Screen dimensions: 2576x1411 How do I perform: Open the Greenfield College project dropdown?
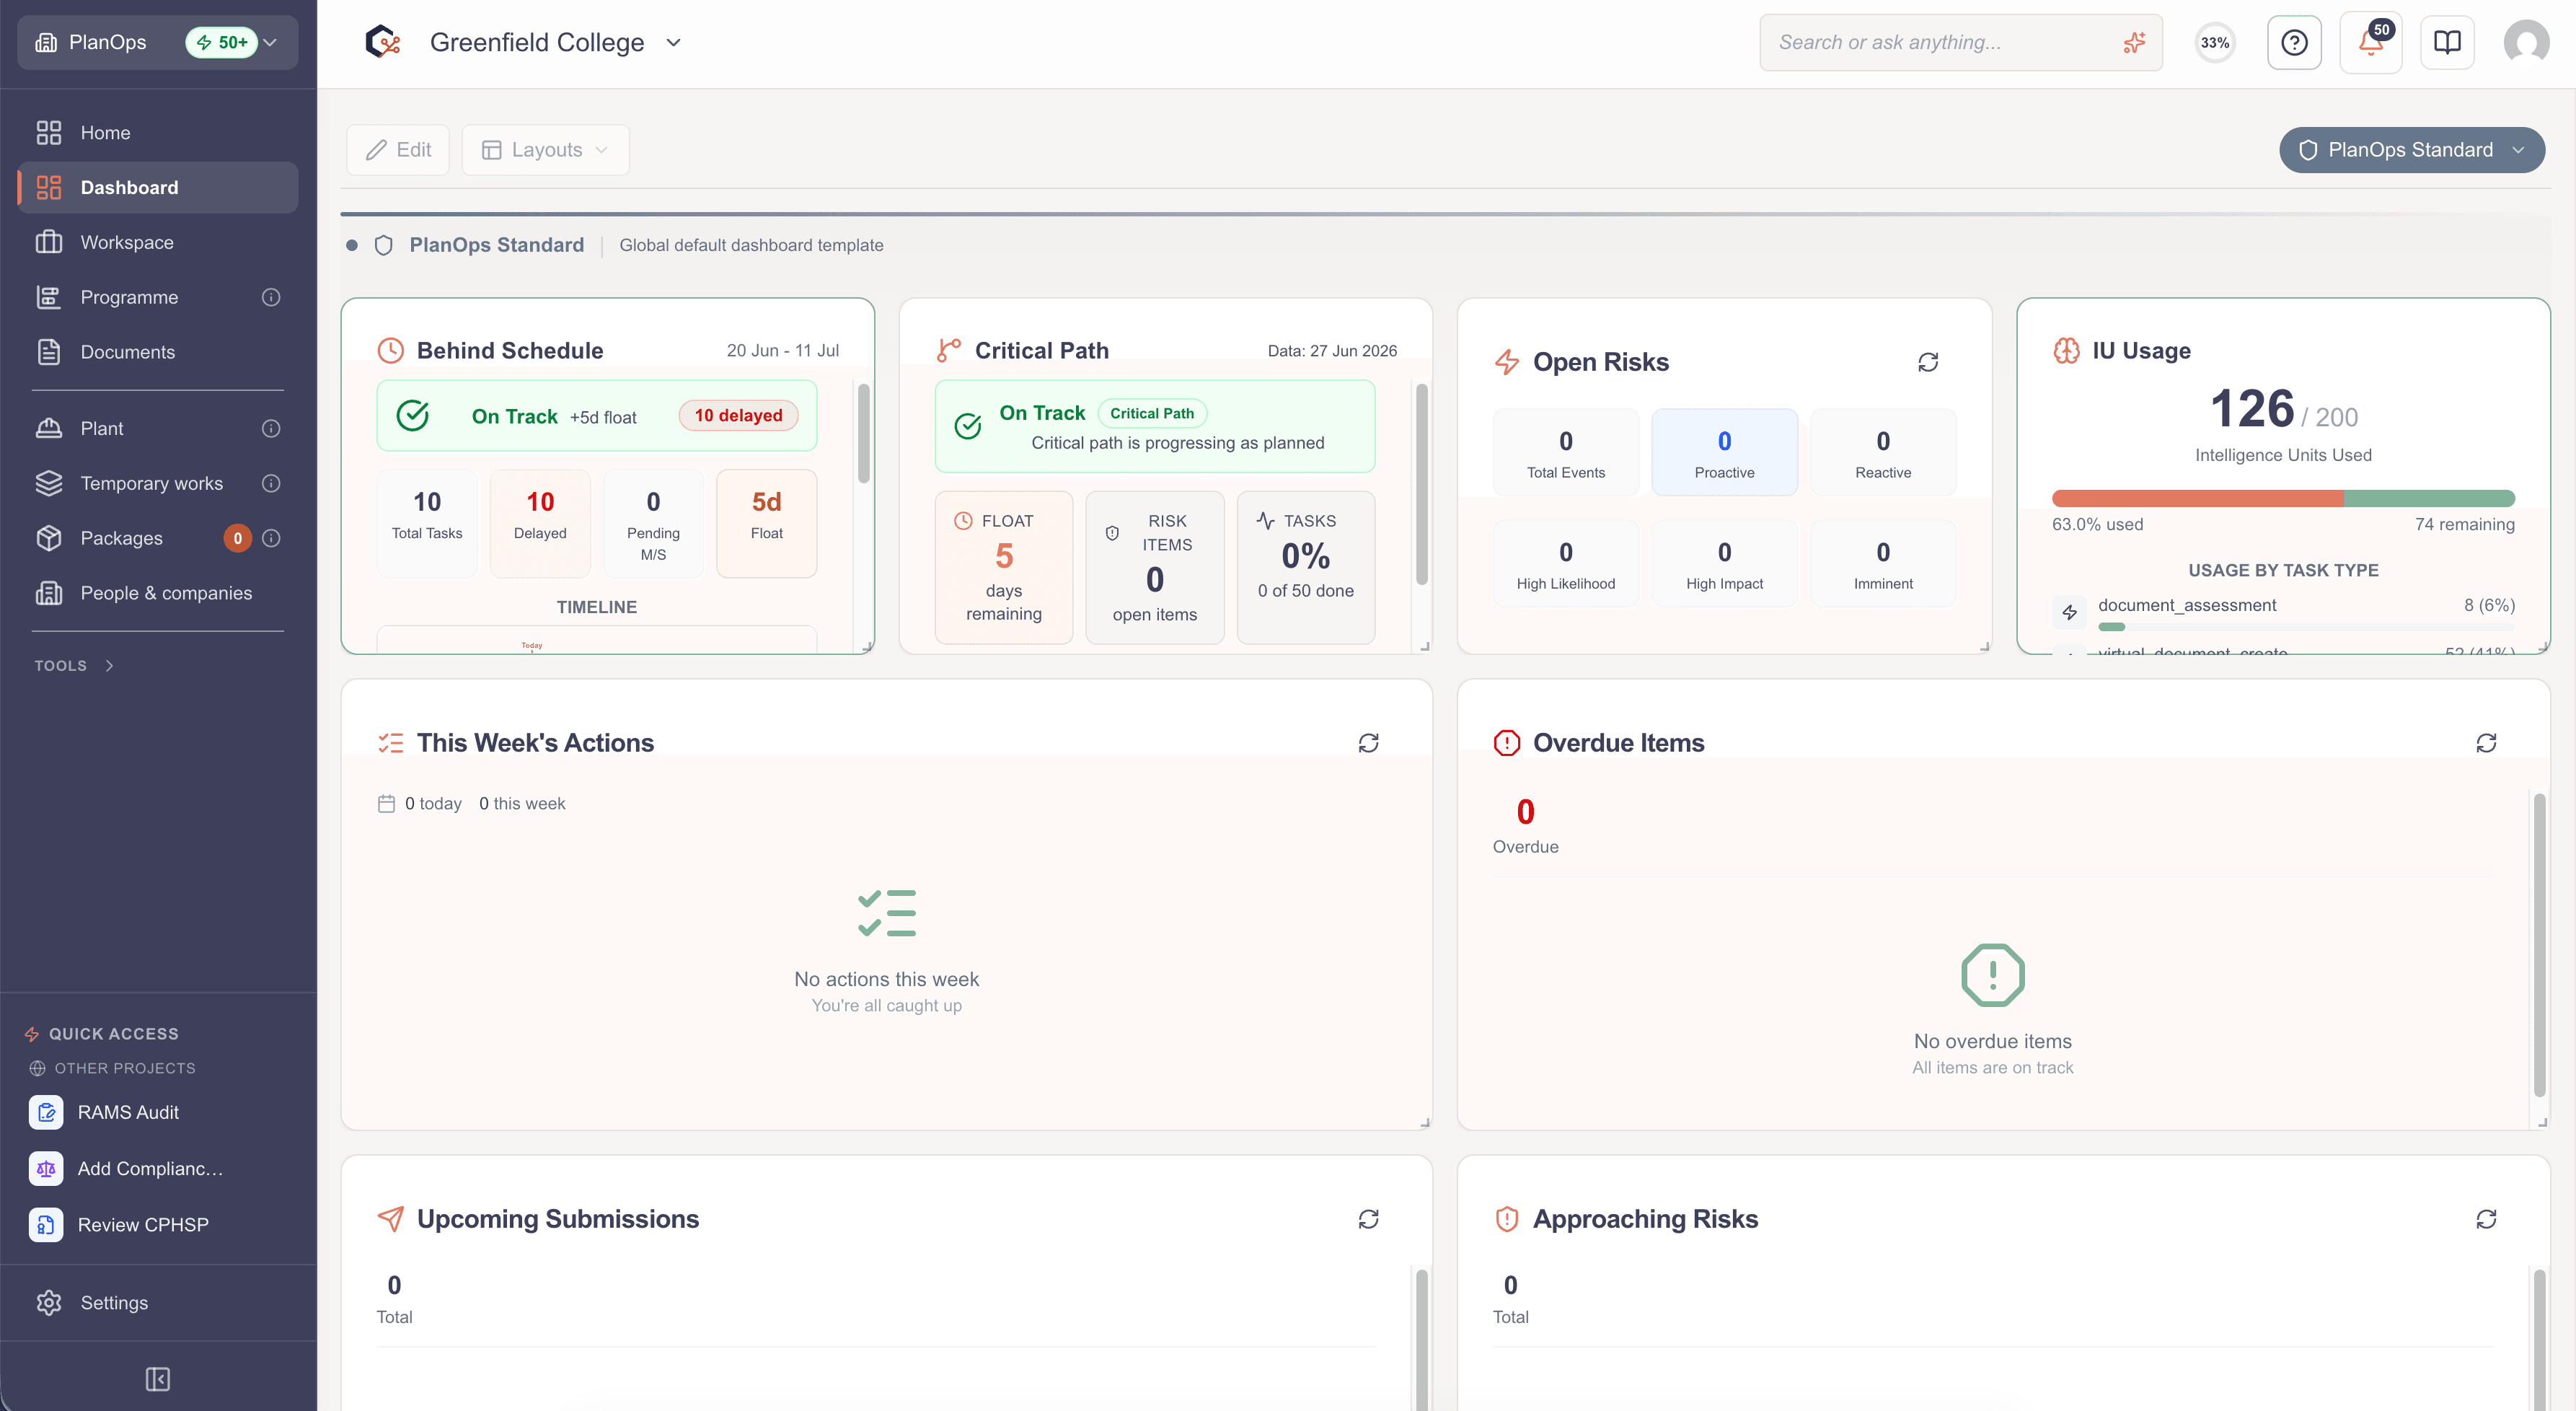pos(673,42)
